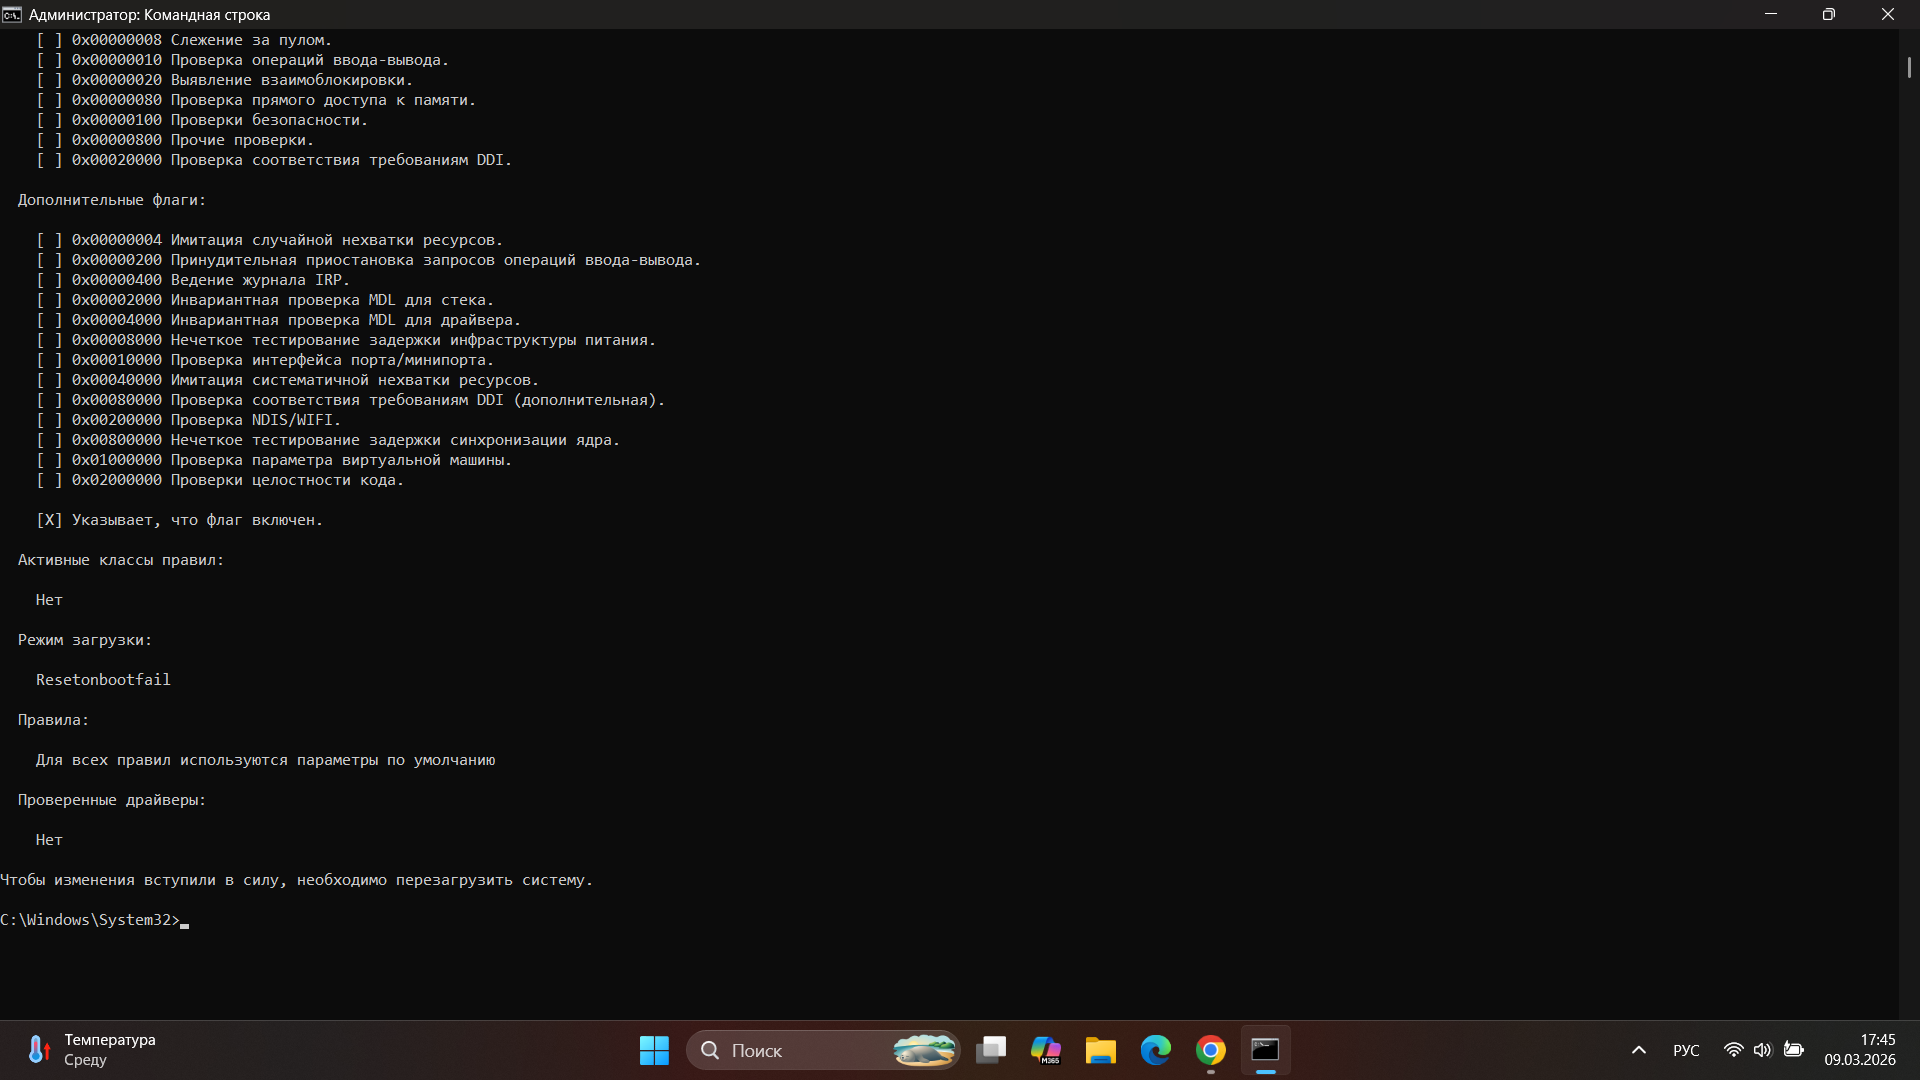The width and height of the screenshot is (1920, 1080).
Task: Launch Microsoft 365 Copilot from taskbar
Action: point(1046,1050)
